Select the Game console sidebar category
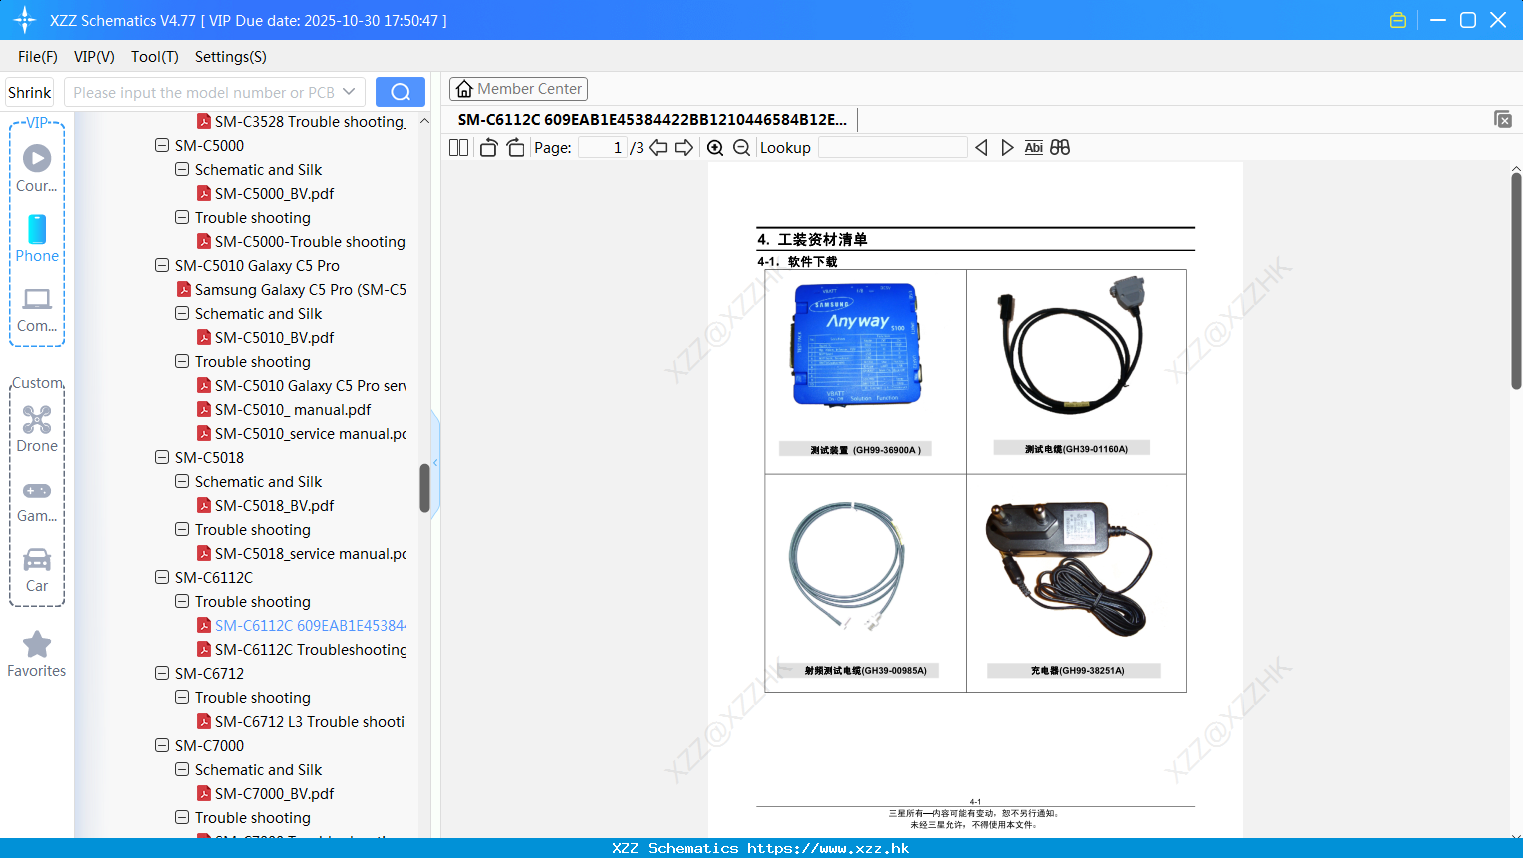 [x=37, y=501]
